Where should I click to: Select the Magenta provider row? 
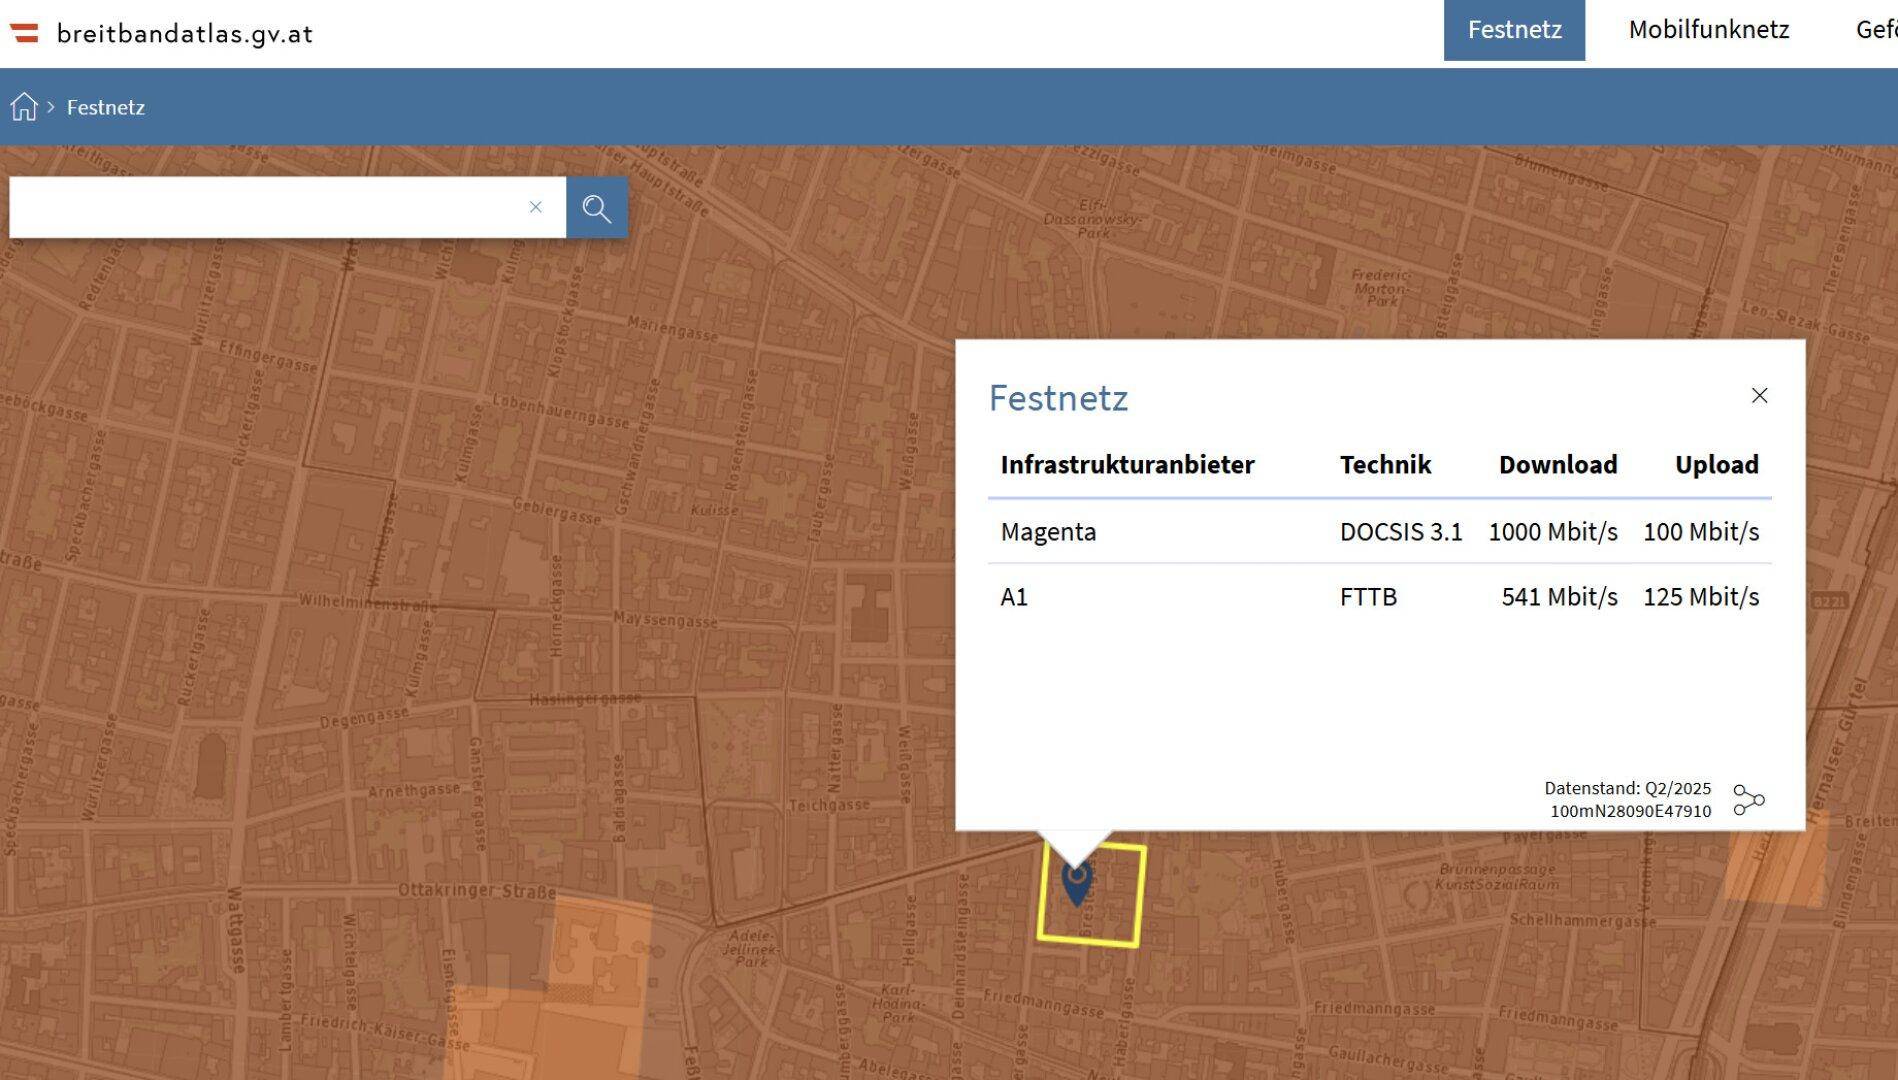(1378, 532)
